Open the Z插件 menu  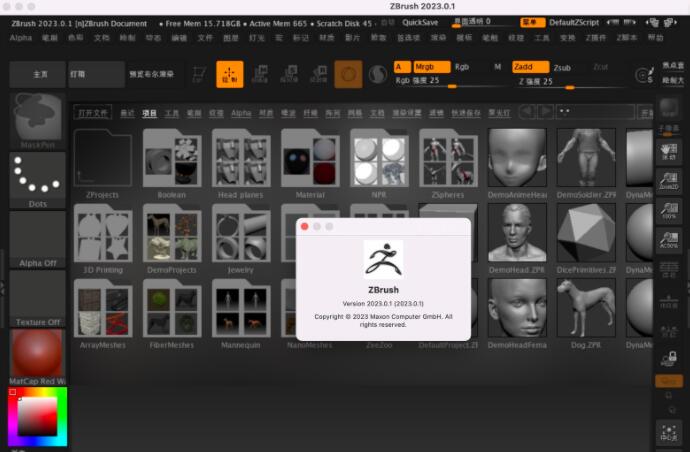595,38
